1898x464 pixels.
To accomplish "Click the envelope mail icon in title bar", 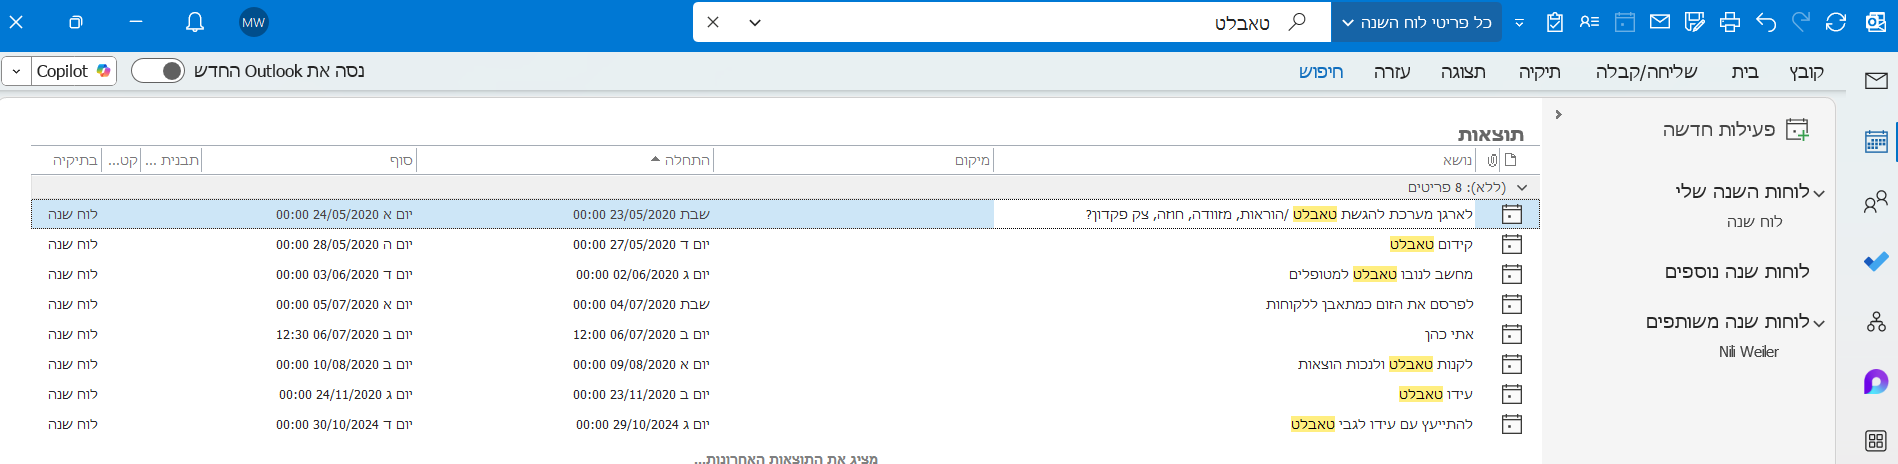I will coord(1660,22).
